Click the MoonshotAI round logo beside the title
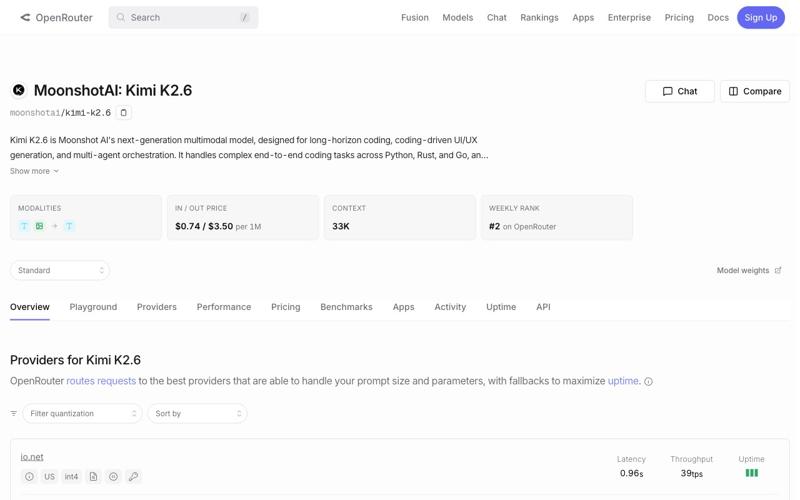 (x=19, y=90)
